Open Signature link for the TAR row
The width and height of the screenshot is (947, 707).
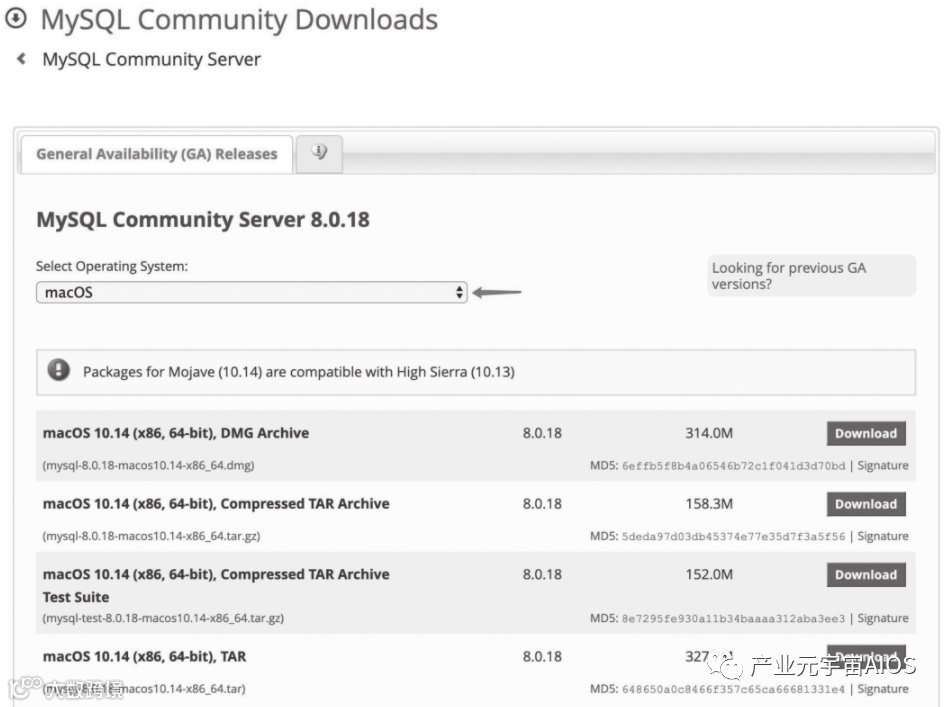(x=882, y=689)
